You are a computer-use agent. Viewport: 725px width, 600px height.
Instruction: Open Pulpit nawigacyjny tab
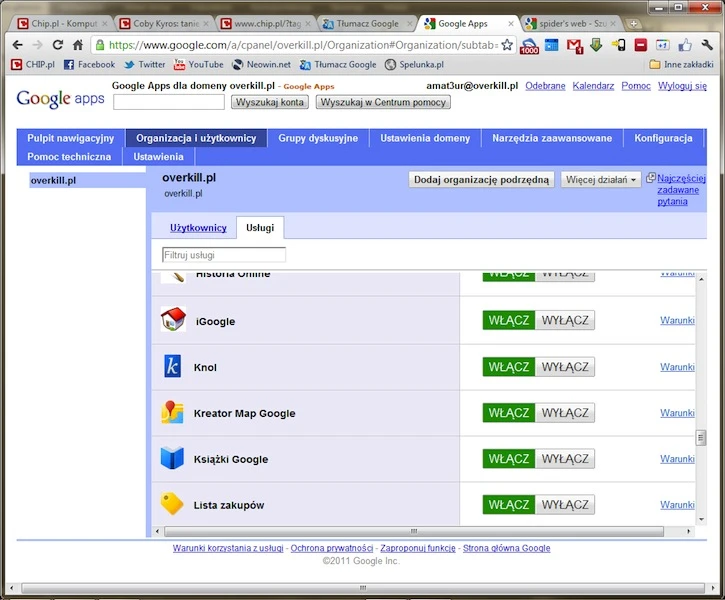(x=71, y=138)
